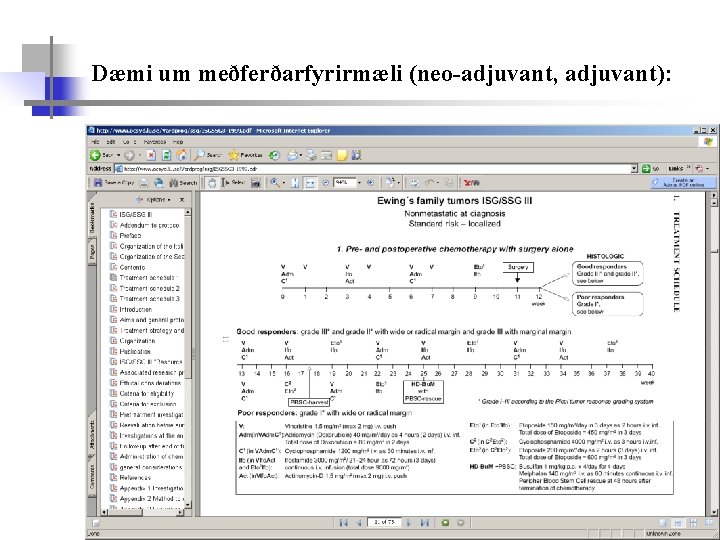Viewport: 720px width, 540px height.
Task: Click the IE Print icon
Action: pos(312,155)
